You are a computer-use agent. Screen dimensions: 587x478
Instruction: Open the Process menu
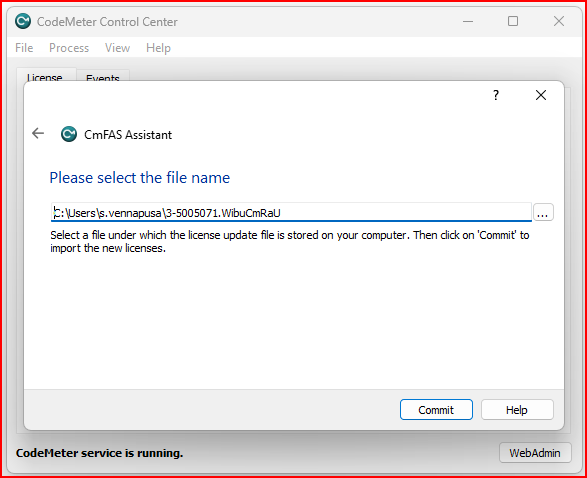(x=69, y=48)
